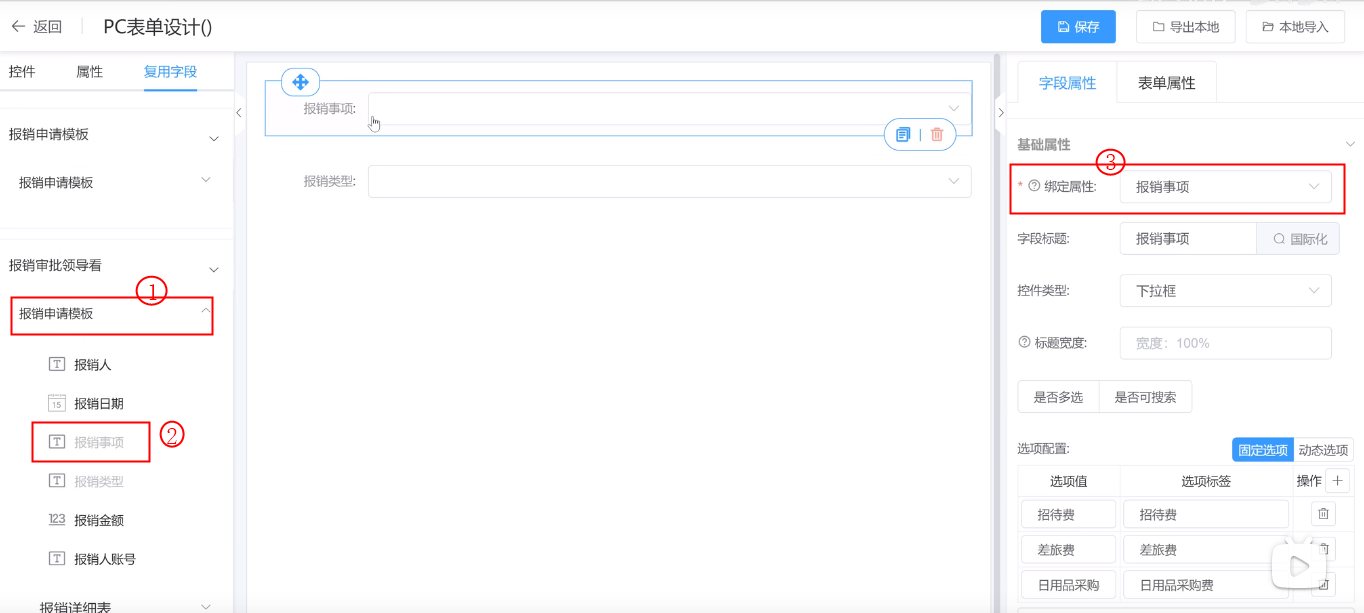Toggle the 是否多选 option
This screenshot has height=613, width=1364.
point(1058,397)
